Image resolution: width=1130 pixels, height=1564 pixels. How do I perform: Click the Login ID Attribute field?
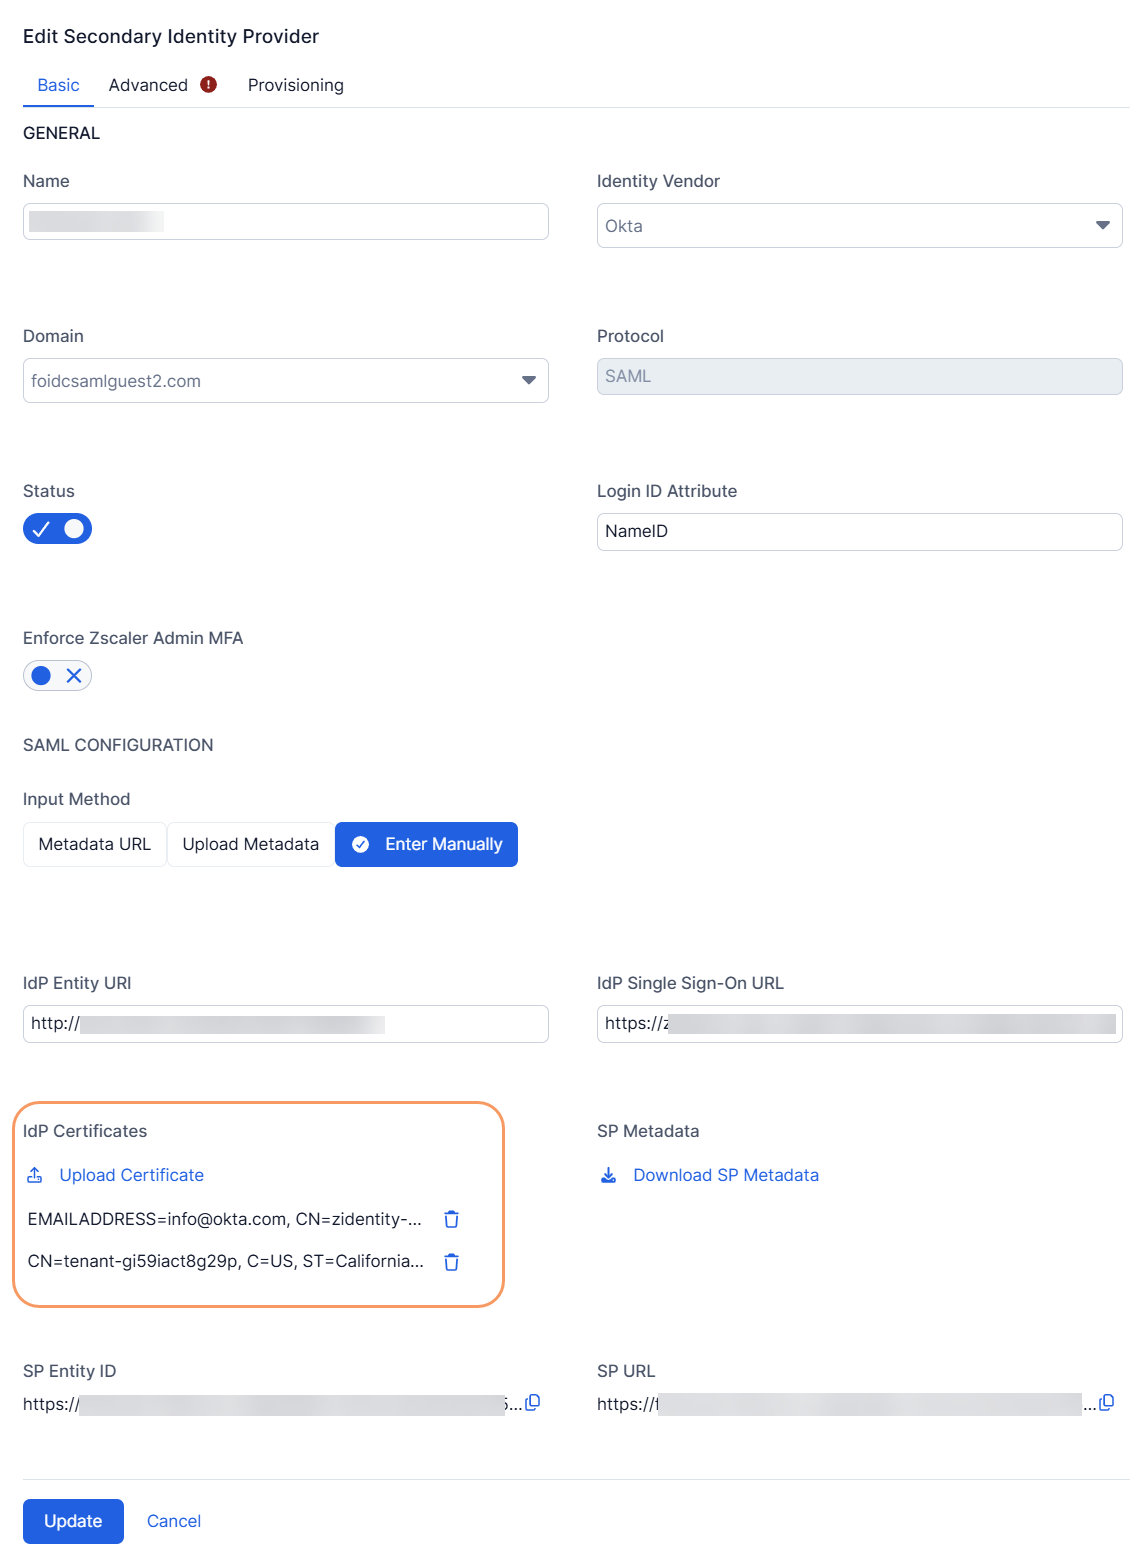[859, 531]
